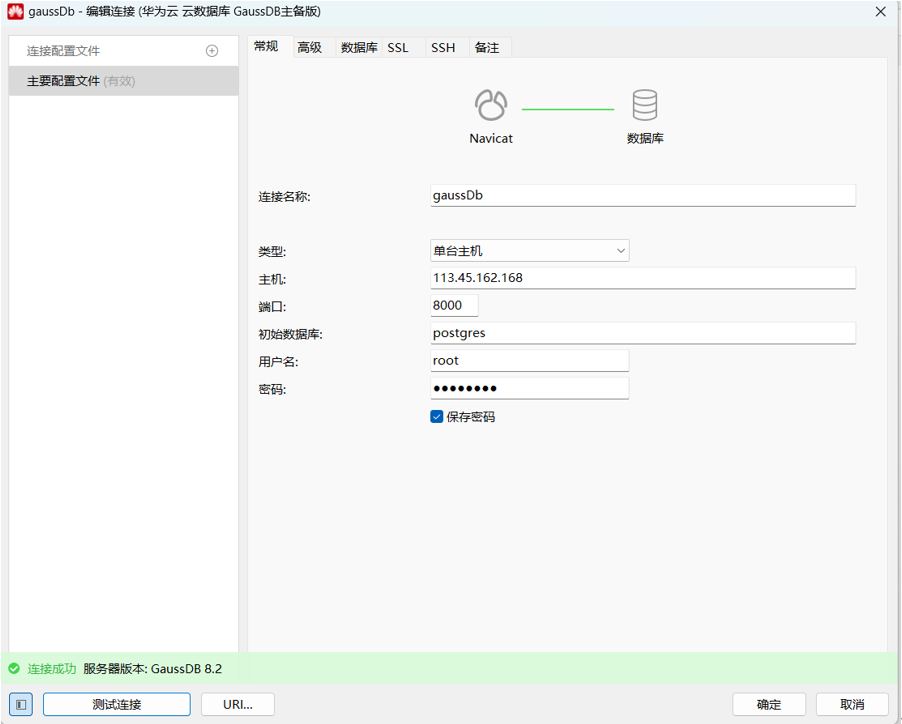This screenshot has height=724, width=902.
Task: Click the 连接名称: label
Action: coord(284,197)
